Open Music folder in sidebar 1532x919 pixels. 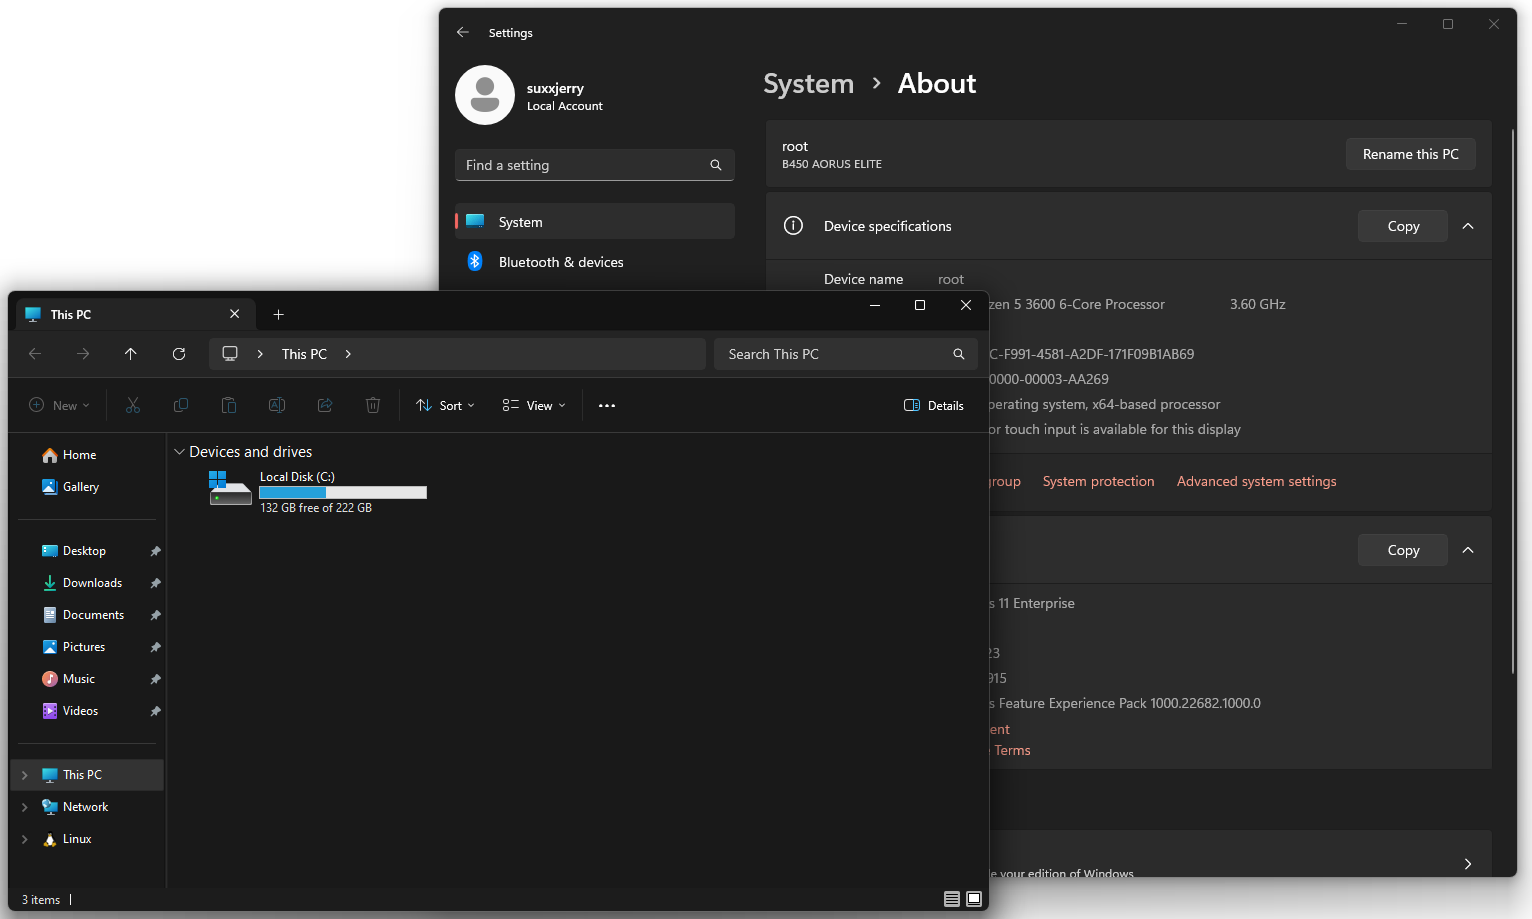[79, 679]
